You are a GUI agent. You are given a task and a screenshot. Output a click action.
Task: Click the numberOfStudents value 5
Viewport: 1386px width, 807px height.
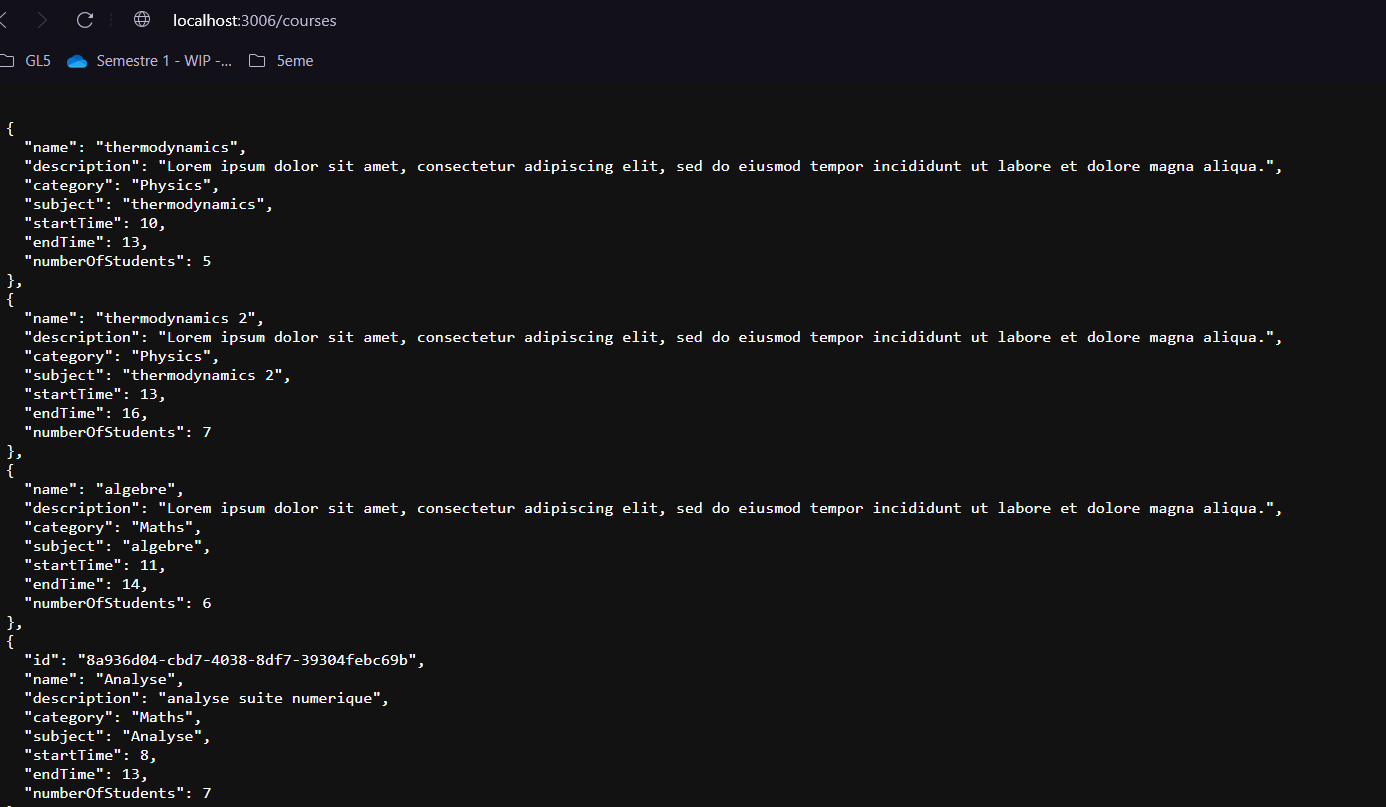click(207, 260)
